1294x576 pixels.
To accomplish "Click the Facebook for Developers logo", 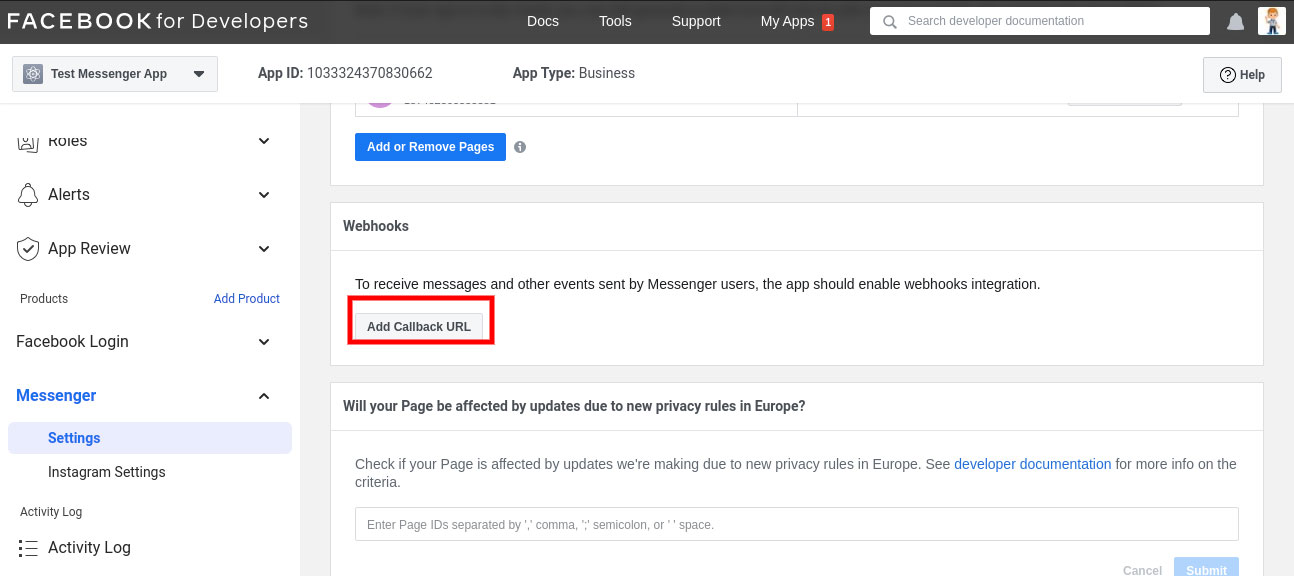I will pos(158,21).
